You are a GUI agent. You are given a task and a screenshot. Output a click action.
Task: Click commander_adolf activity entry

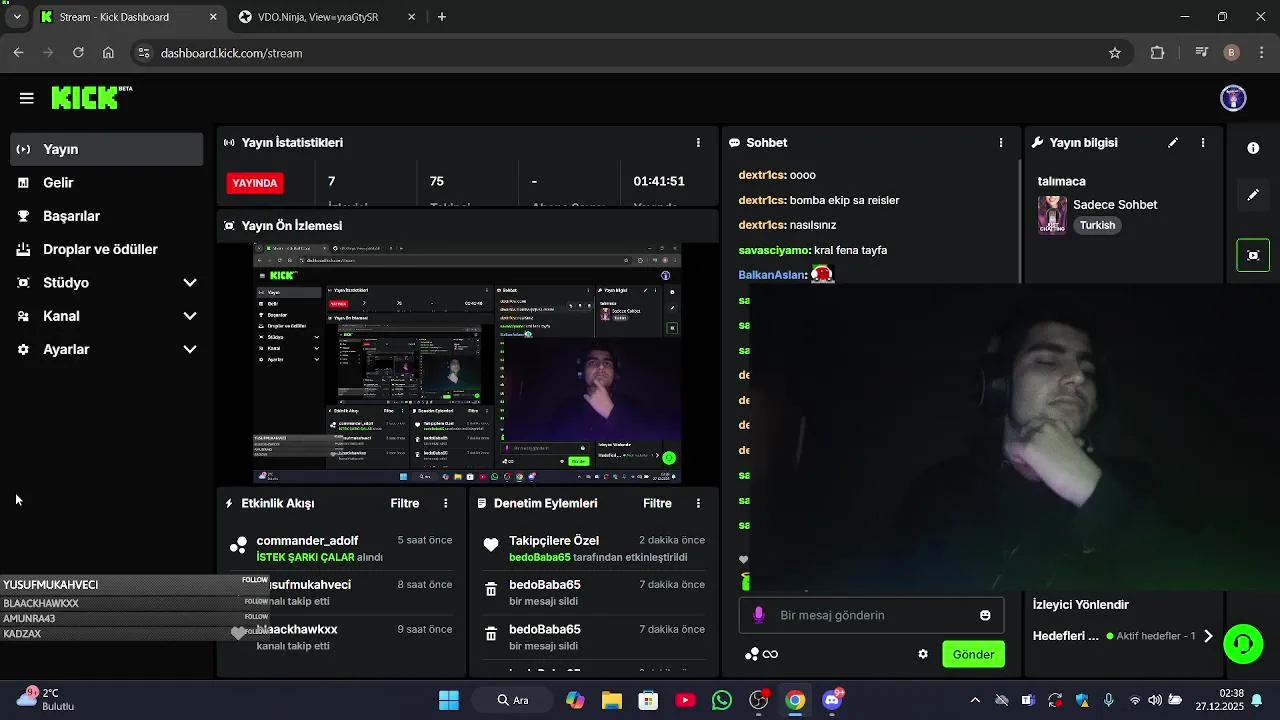tap(307, 540)
